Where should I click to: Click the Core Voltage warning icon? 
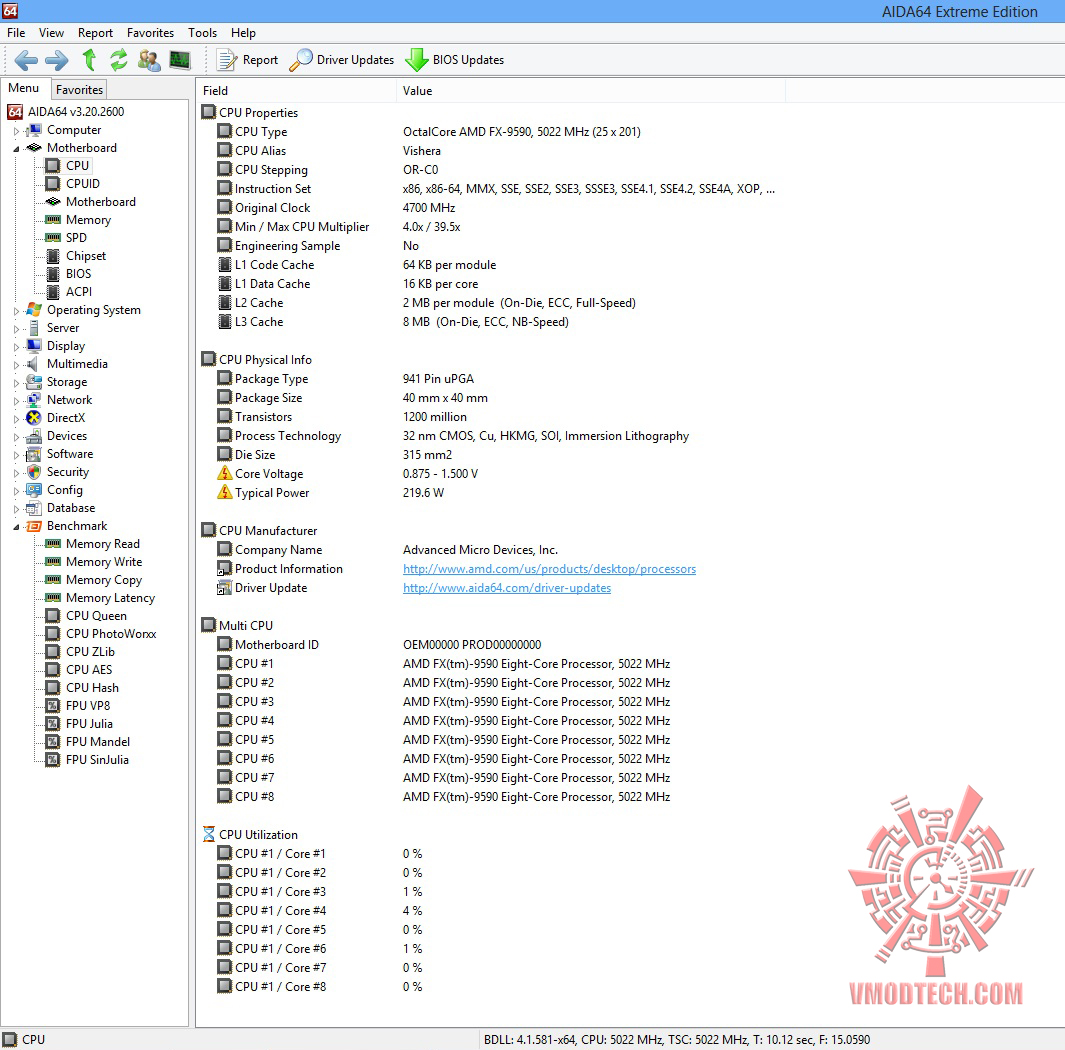(225, 473)
